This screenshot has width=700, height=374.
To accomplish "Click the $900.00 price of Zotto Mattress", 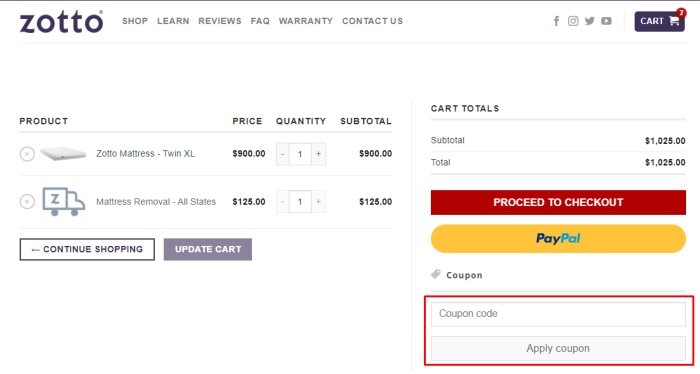I will coord(249,154).
